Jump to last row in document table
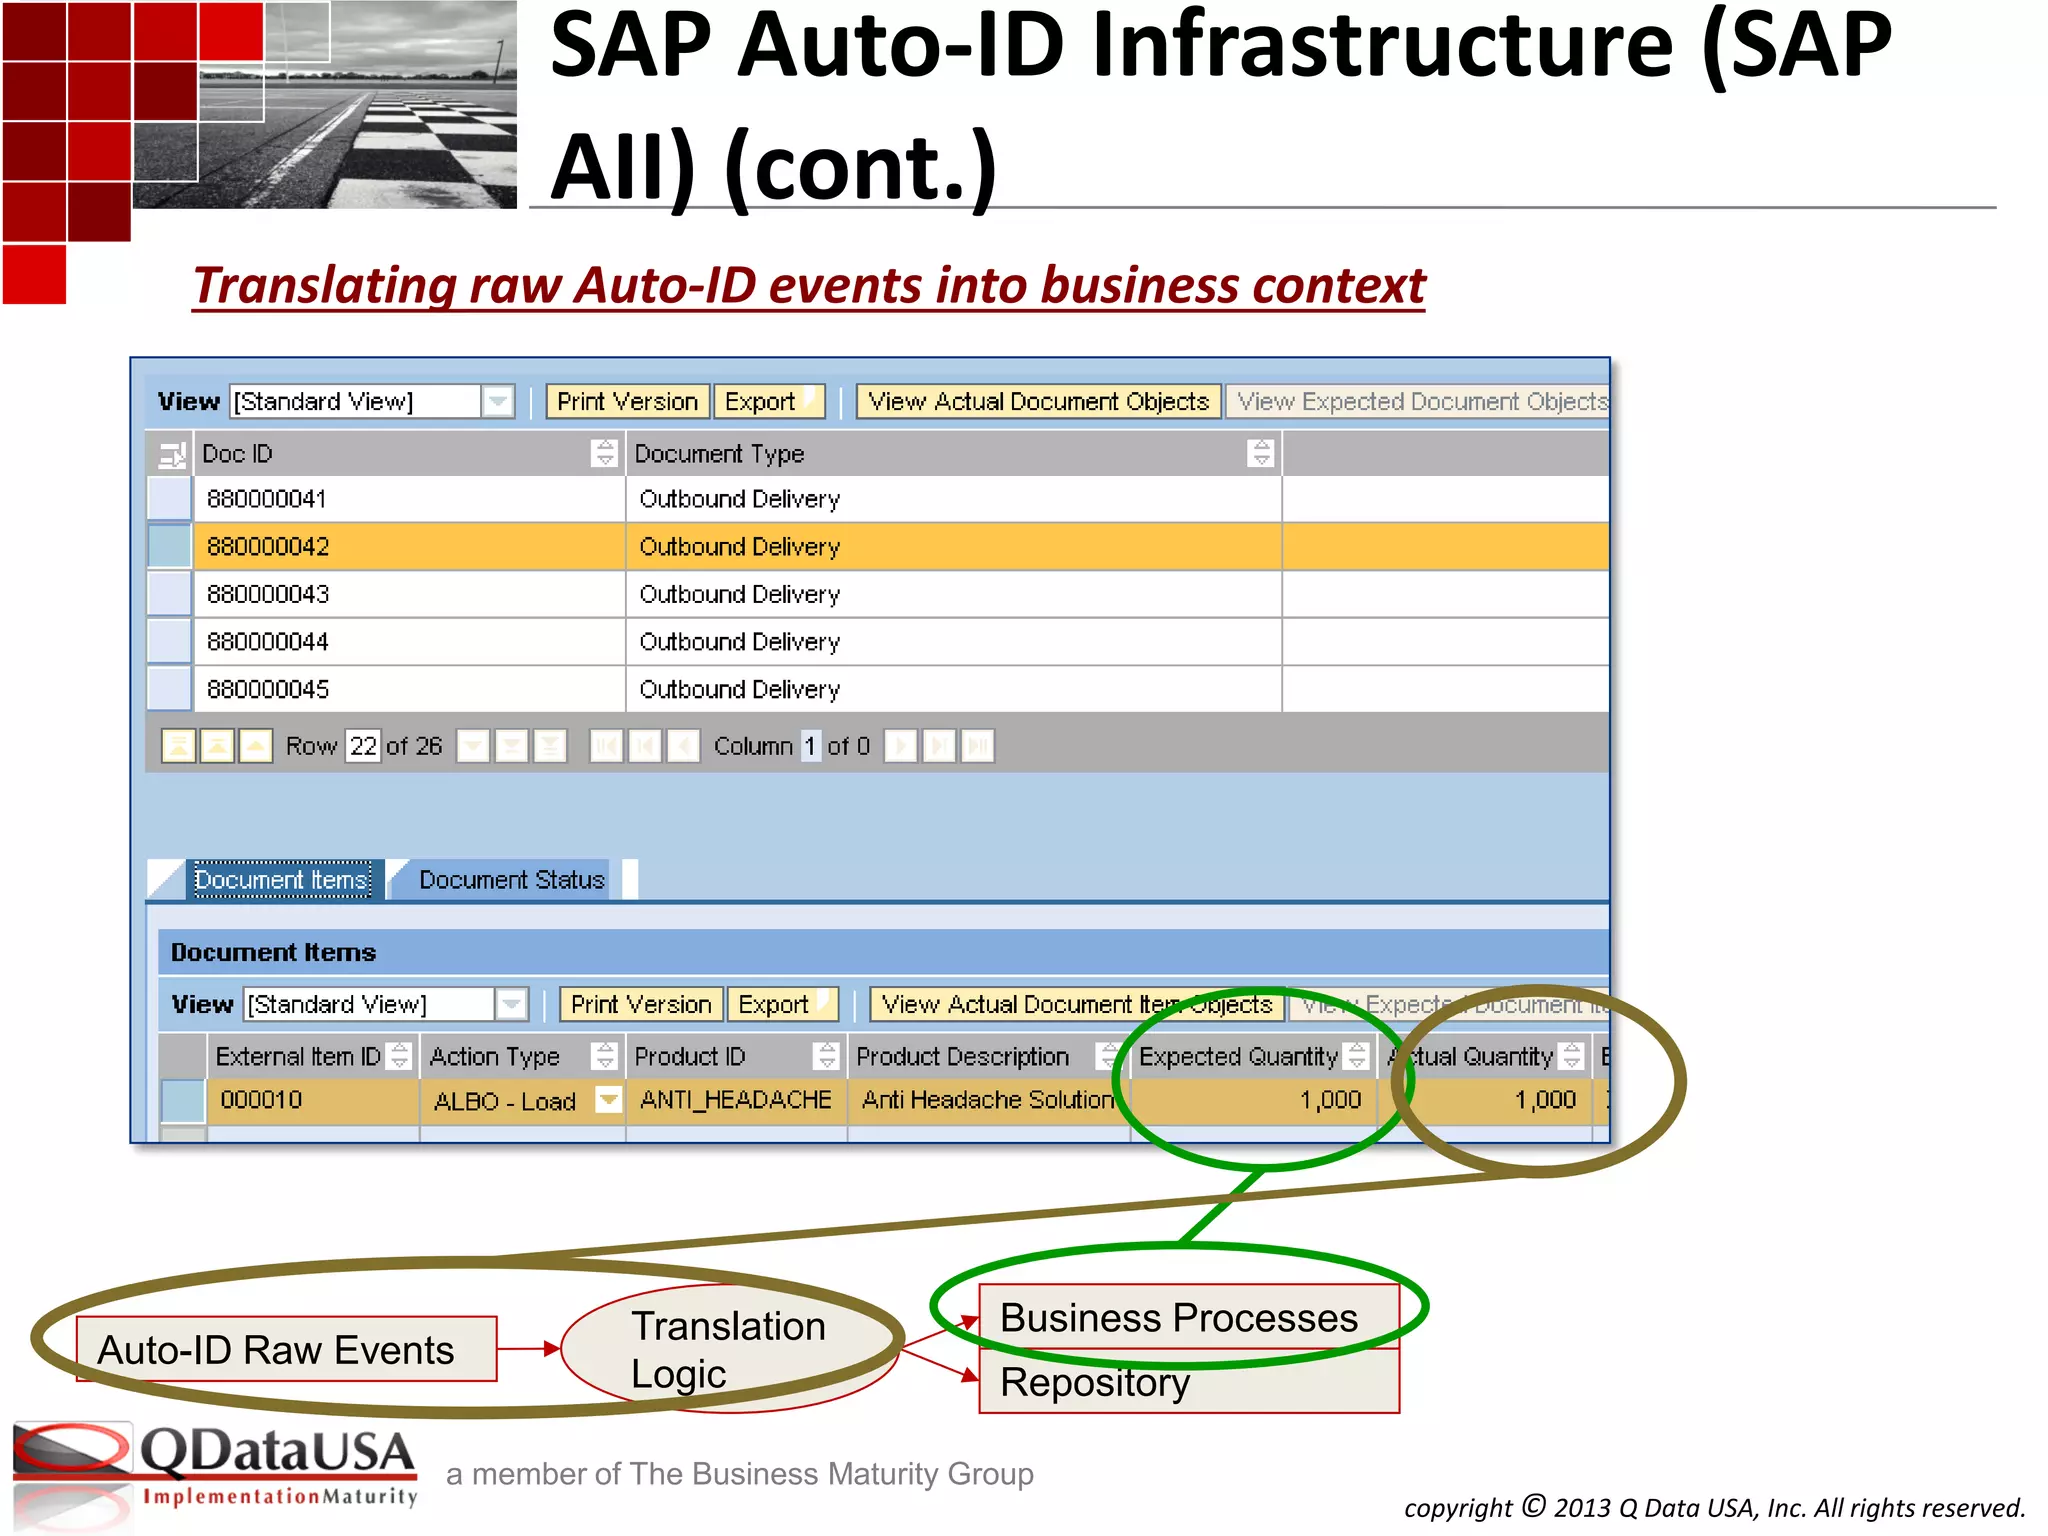The width and height of the screenshot is (2048, 1536). coord(550,746)
